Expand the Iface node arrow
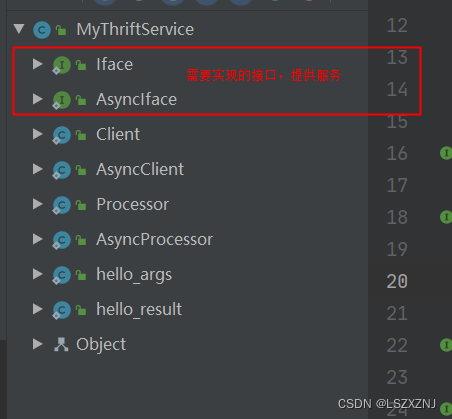 pyautogui.click(x=38, y=64)
